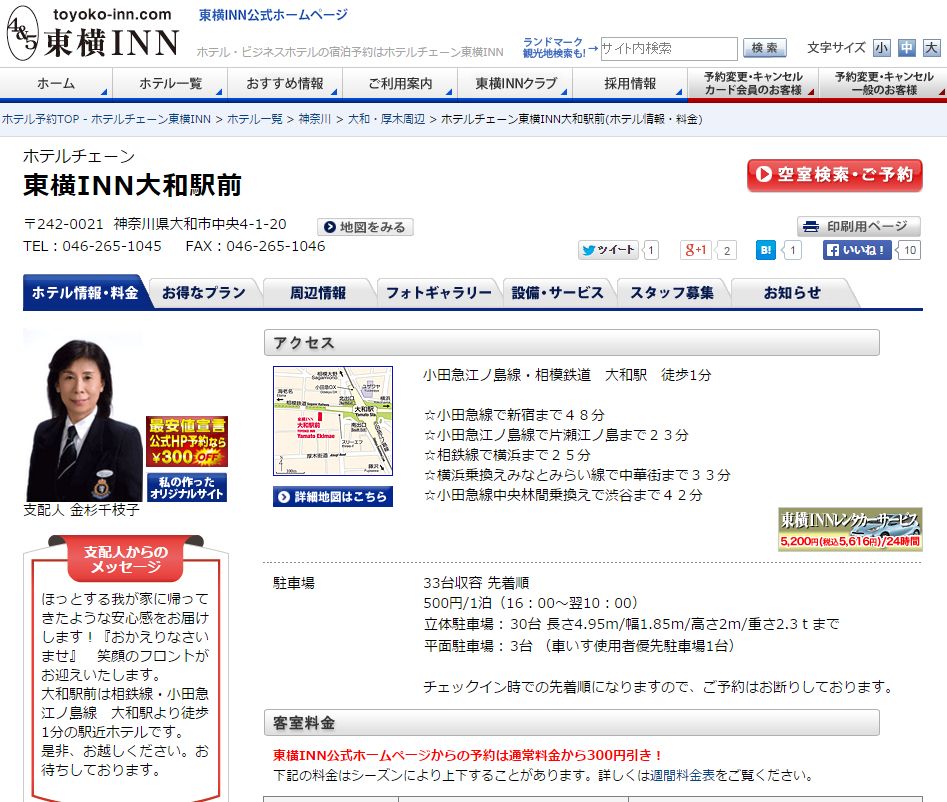Open 予約変更・キャンセル カード会員のお客様

(753, 83)
